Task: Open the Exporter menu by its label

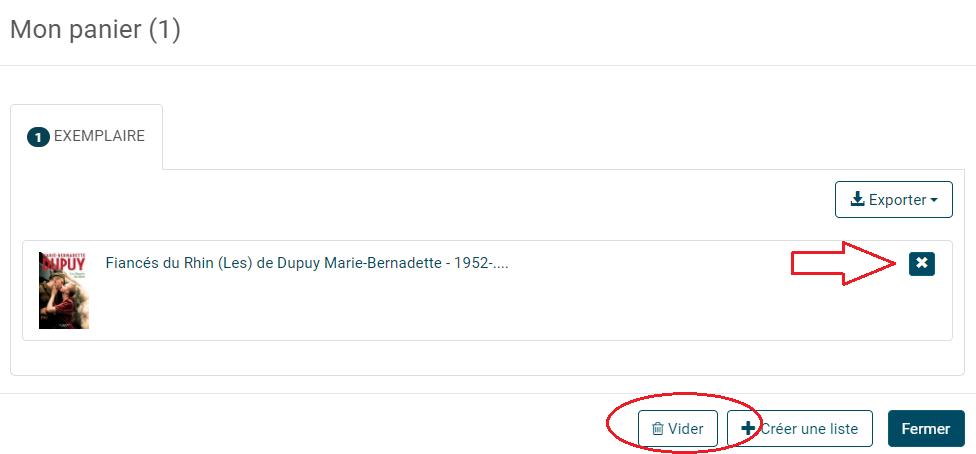Action: pos(898,200)
